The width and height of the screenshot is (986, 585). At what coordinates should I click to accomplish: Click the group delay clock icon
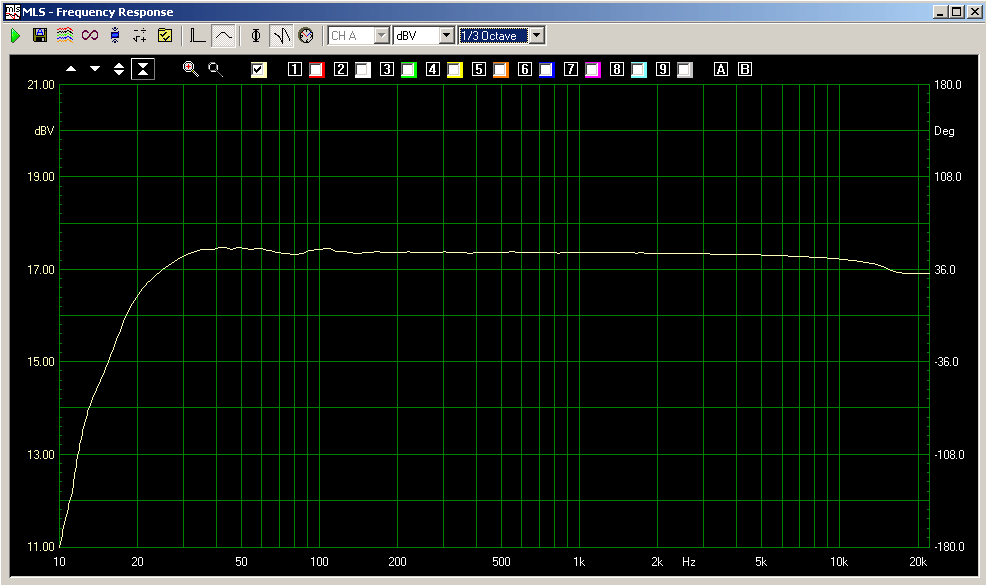[306, 36]
